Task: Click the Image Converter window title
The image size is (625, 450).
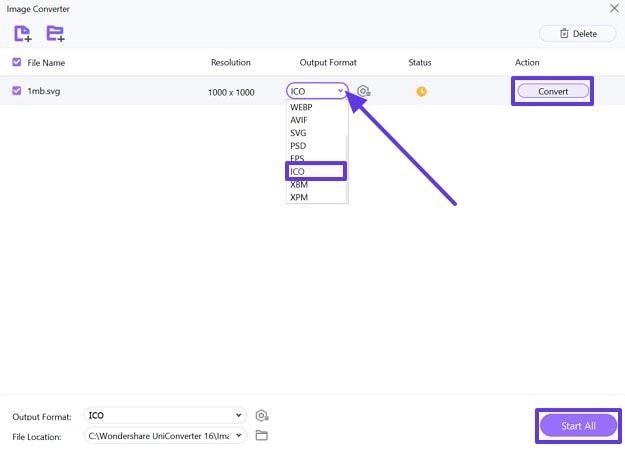Action: [38, 9]
